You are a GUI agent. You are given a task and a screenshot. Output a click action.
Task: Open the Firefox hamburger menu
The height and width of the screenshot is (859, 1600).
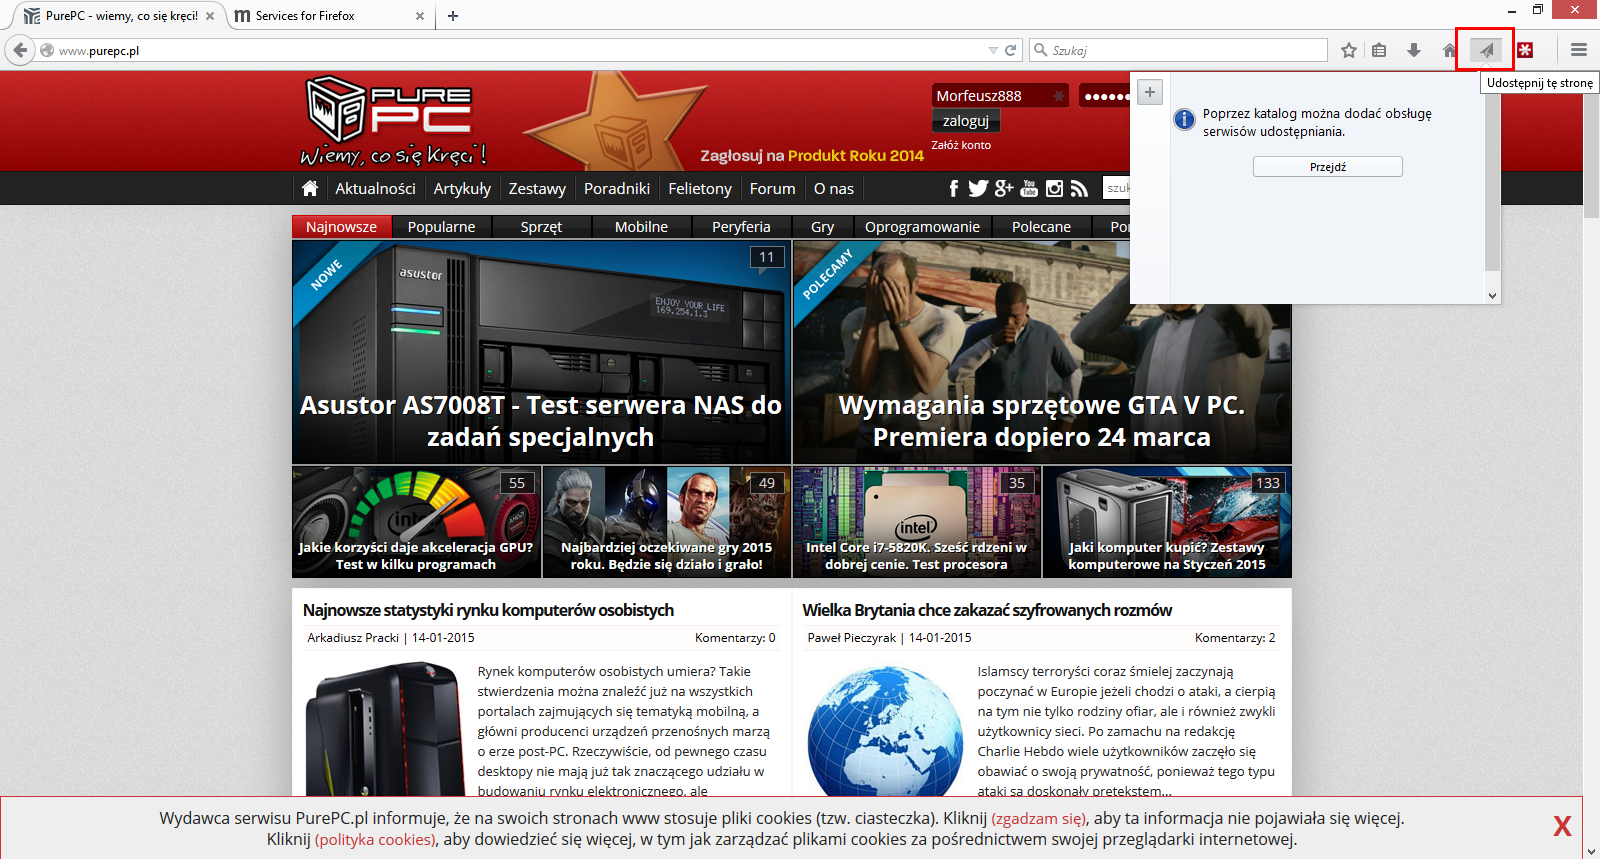pyautogui.click(x=1579, y=50)
